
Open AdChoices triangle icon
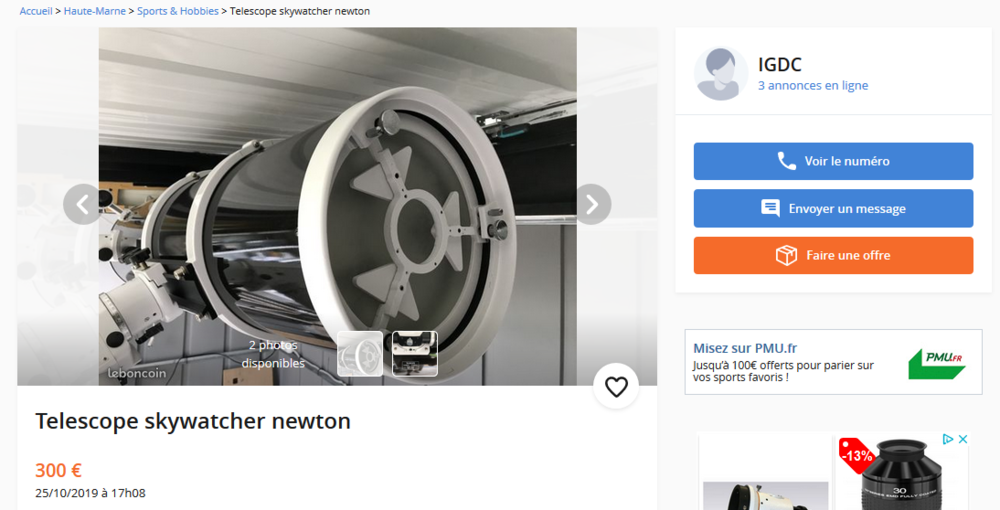click(x=948, y=439)
